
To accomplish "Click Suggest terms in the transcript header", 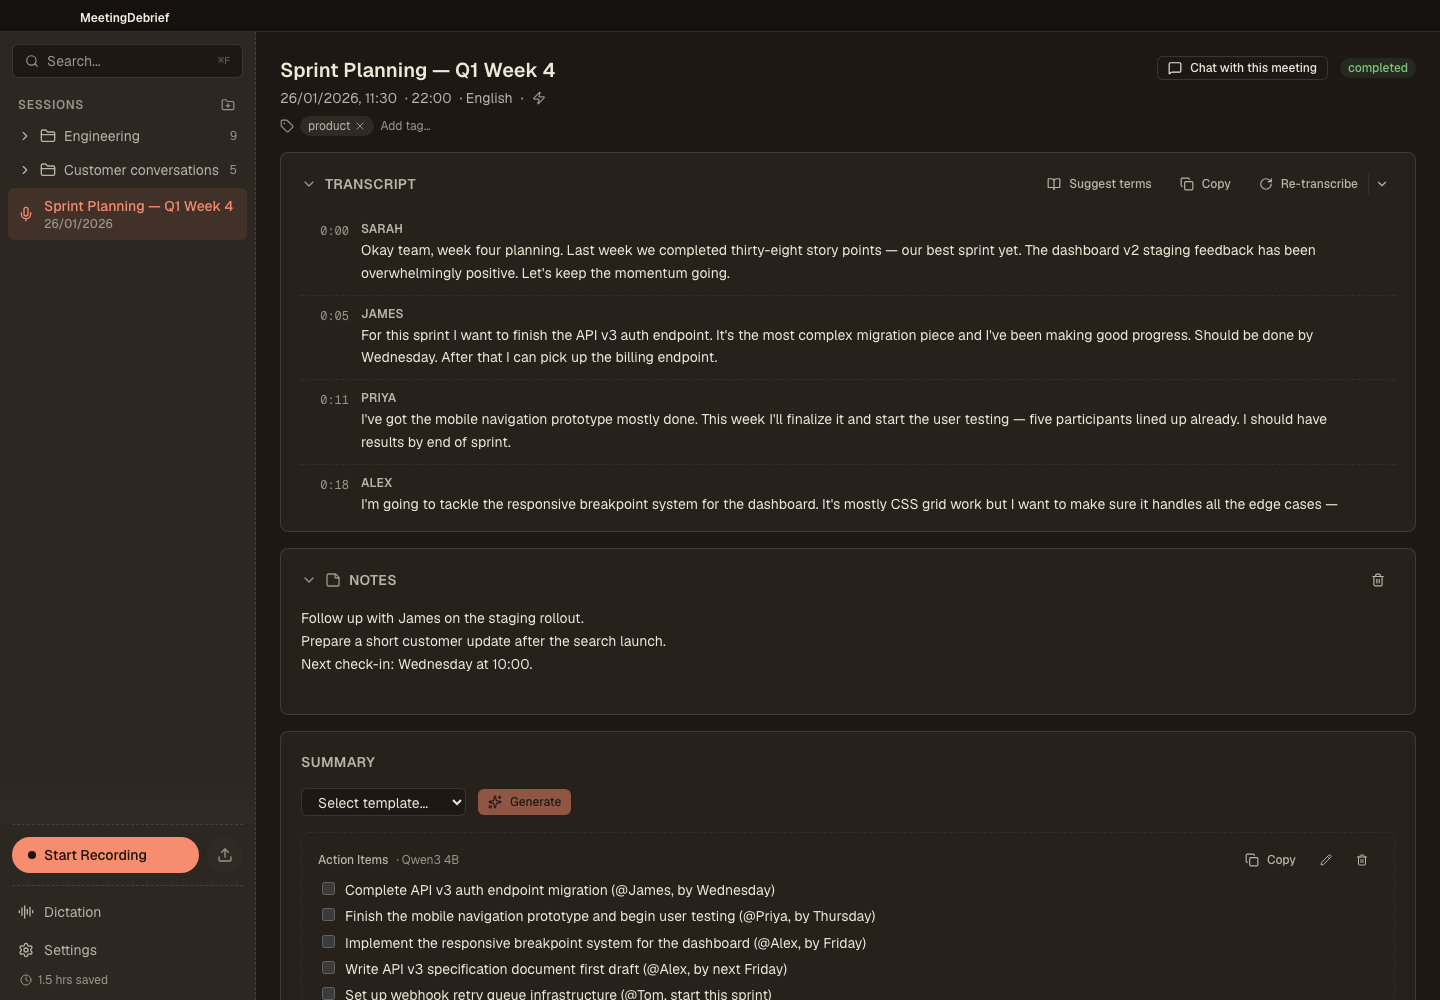I will pos(1099,184).
